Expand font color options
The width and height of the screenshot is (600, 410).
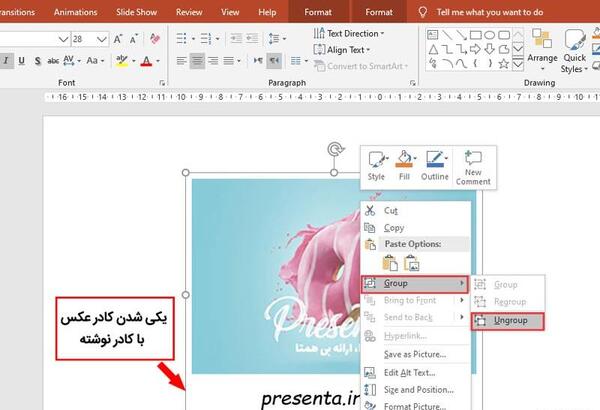(158, 61)
